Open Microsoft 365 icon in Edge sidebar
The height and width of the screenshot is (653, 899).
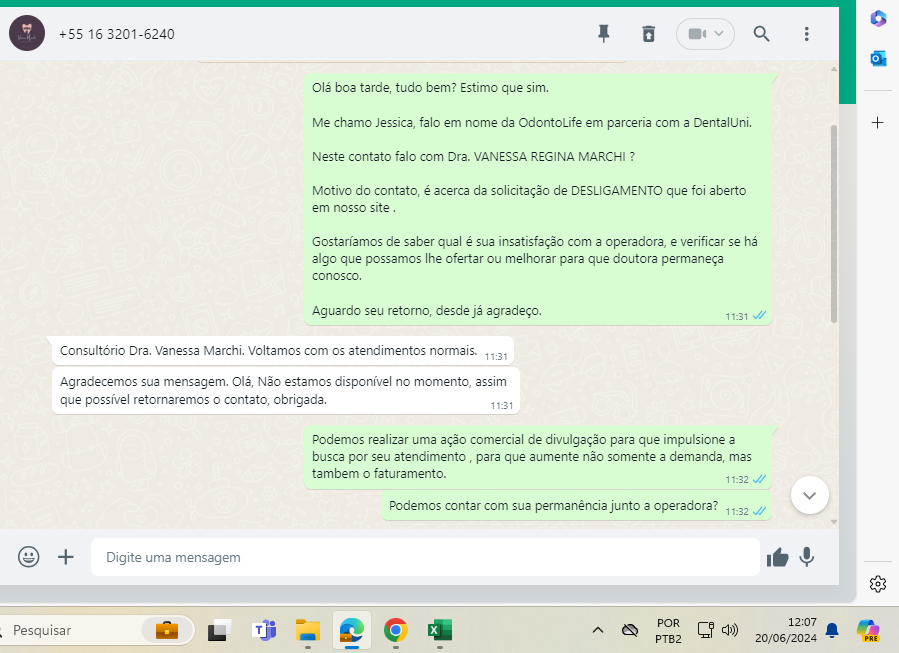878,19
